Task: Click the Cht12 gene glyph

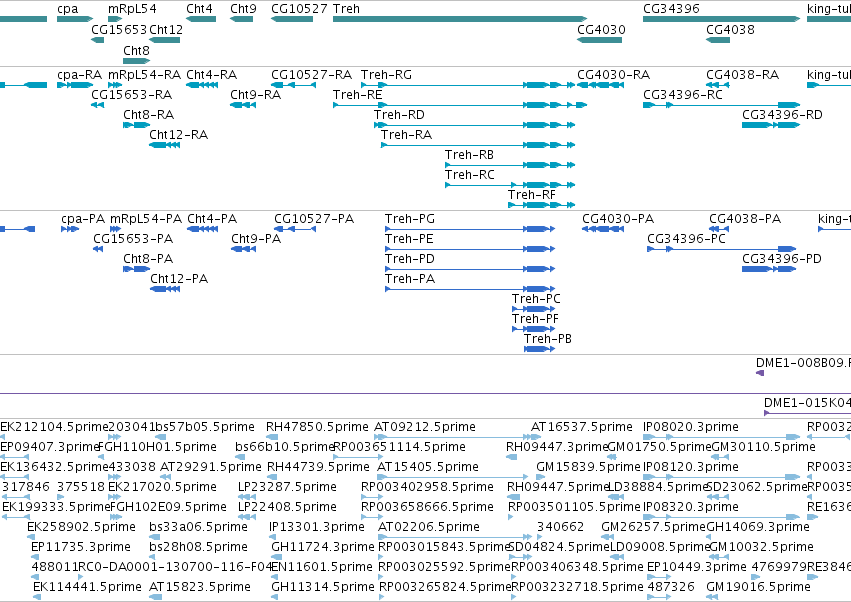Action: coord(164,40)
